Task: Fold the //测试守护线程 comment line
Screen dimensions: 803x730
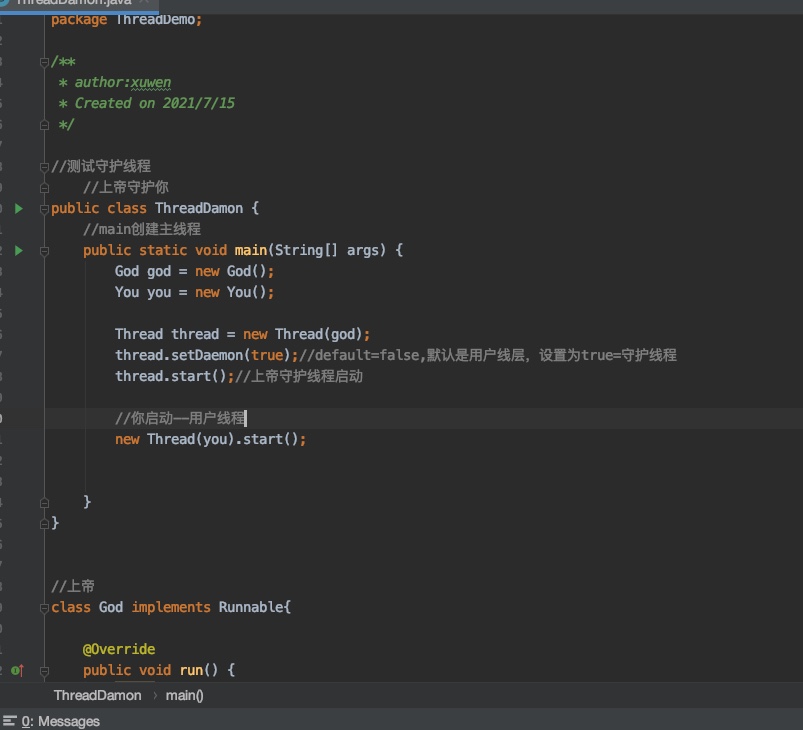Action: tap(44, 166)
